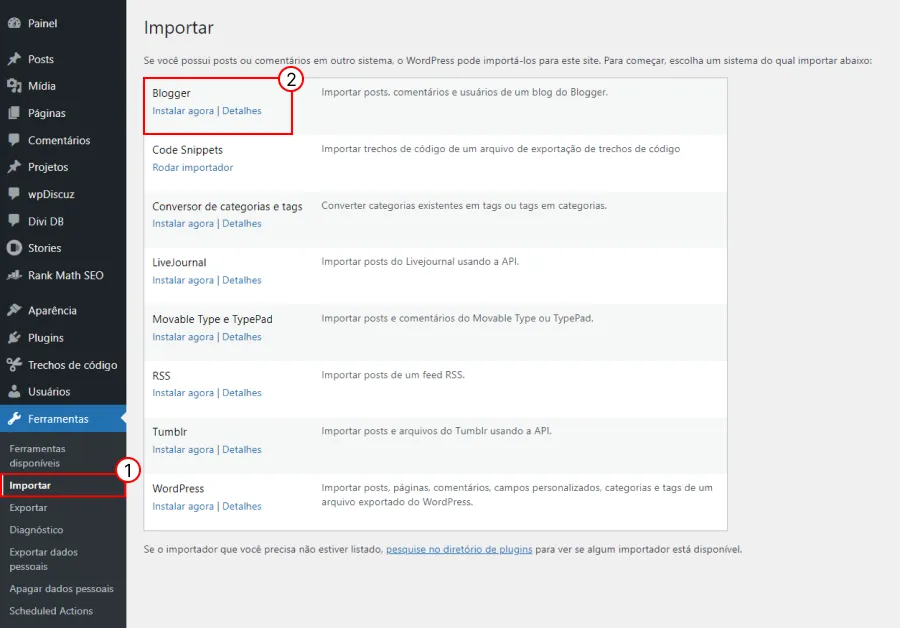View Detalhes for the Tumblr importer
900x628 pixels.
pyautogui.click(x=242, y=450)
